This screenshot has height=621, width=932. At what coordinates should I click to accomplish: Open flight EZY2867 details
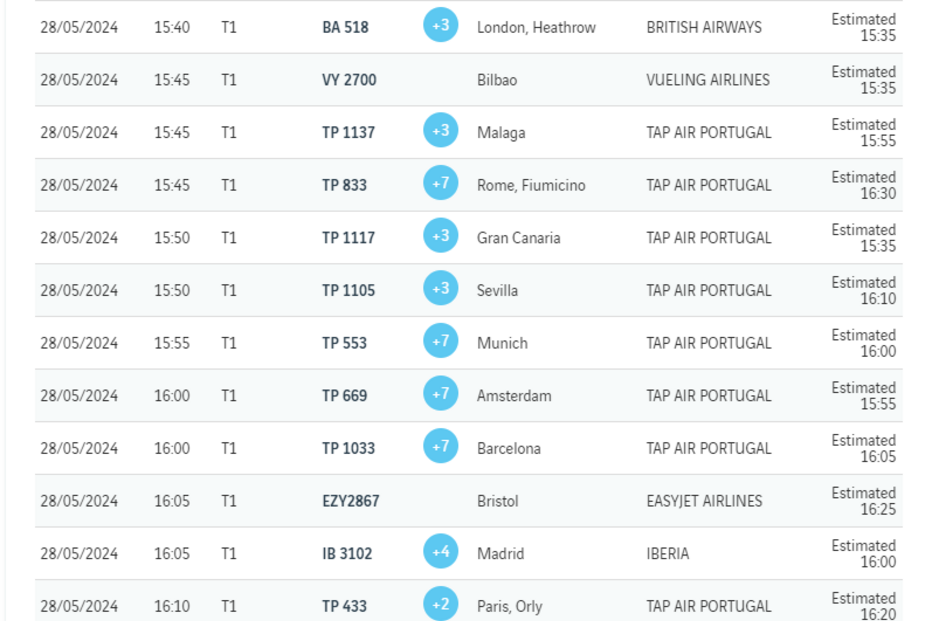click(350, 501)
